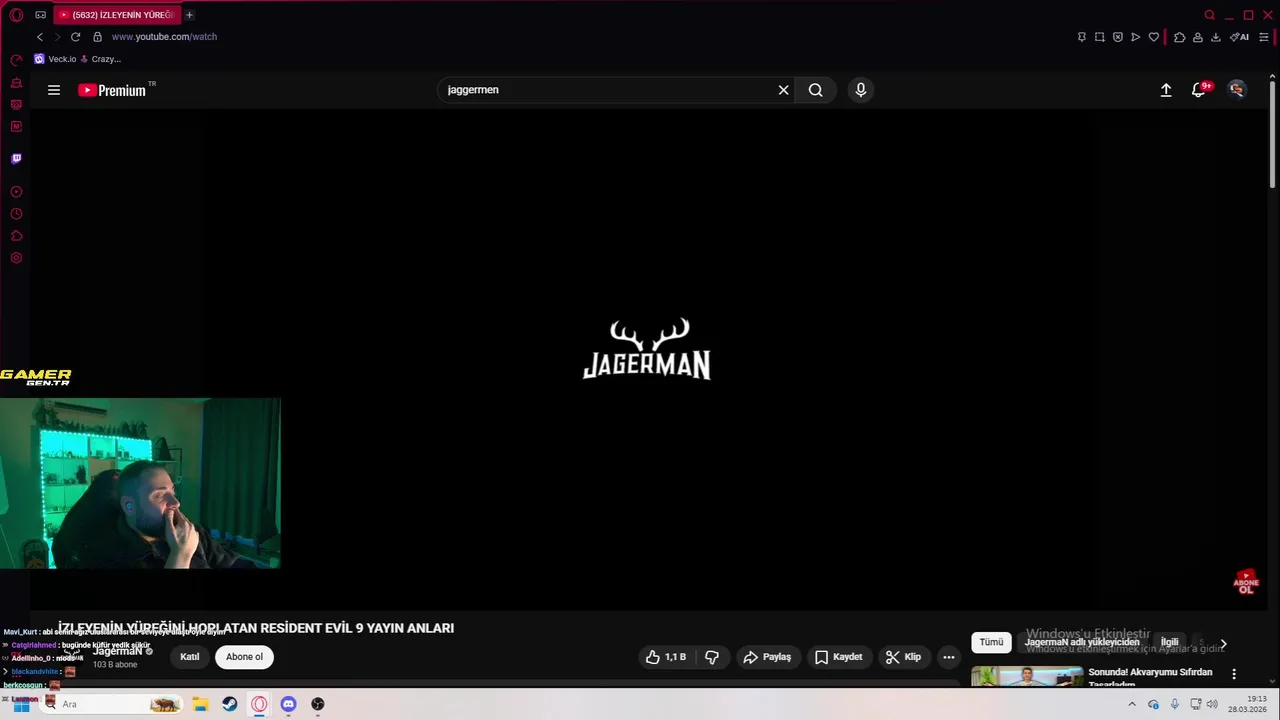
Task: Open GX Cleaner in sidebar
Action: coord(16,83)
